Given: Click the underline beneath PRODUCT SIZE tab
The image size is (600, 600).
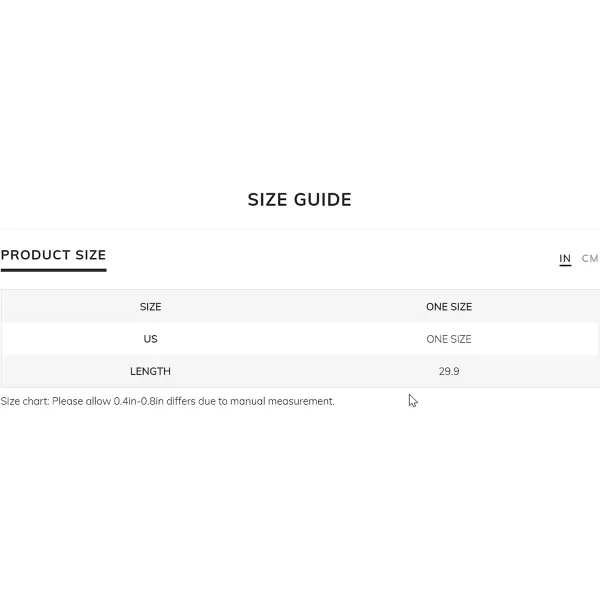Looking at the screenshot, I should [x=54, y=270].
